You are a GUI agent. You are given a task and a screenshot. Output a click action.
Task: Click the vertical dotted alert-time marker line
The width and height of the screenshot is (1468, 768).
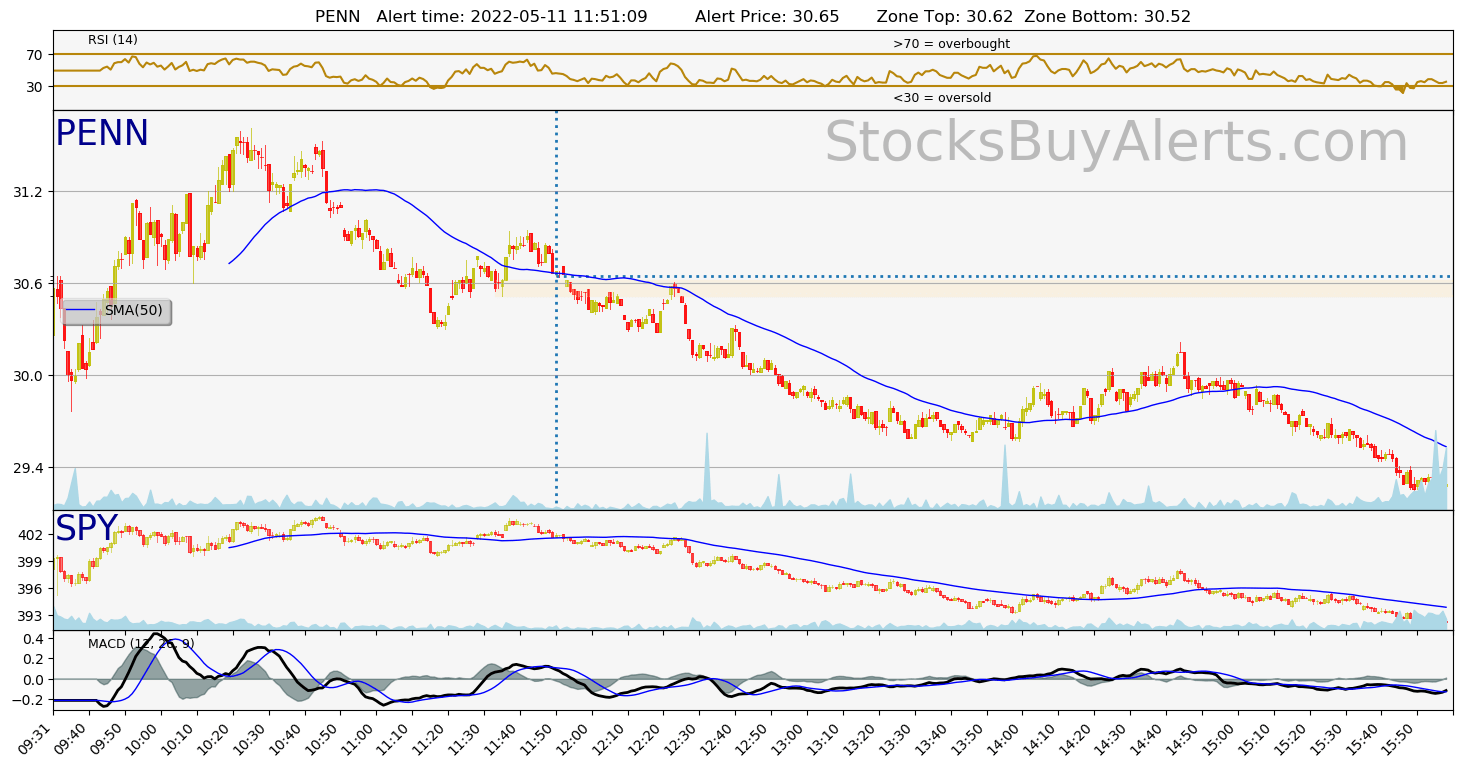pos(556,309)
